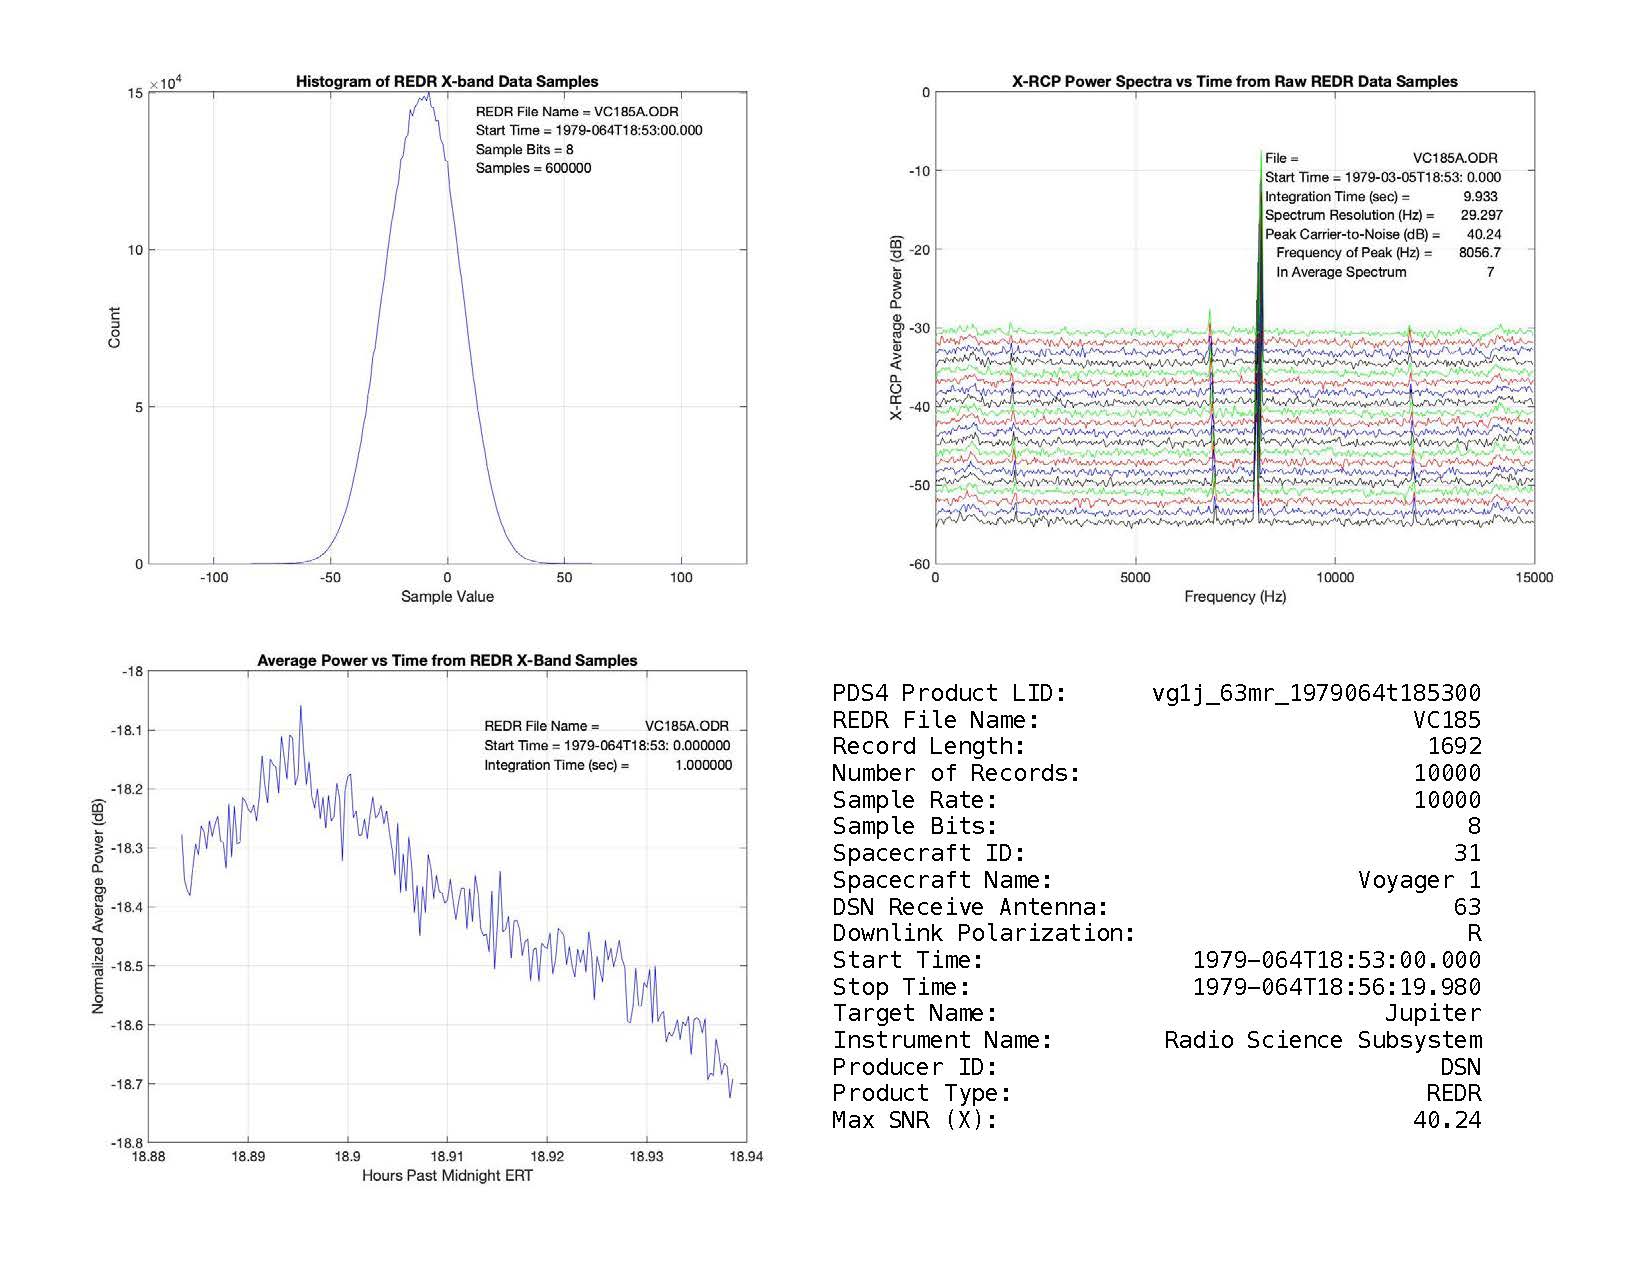Select the 'Hours Past Midnight ERT' label
This screenshot has width=1650, height=1275.
pyautogui.click(x=447, y=1176)
